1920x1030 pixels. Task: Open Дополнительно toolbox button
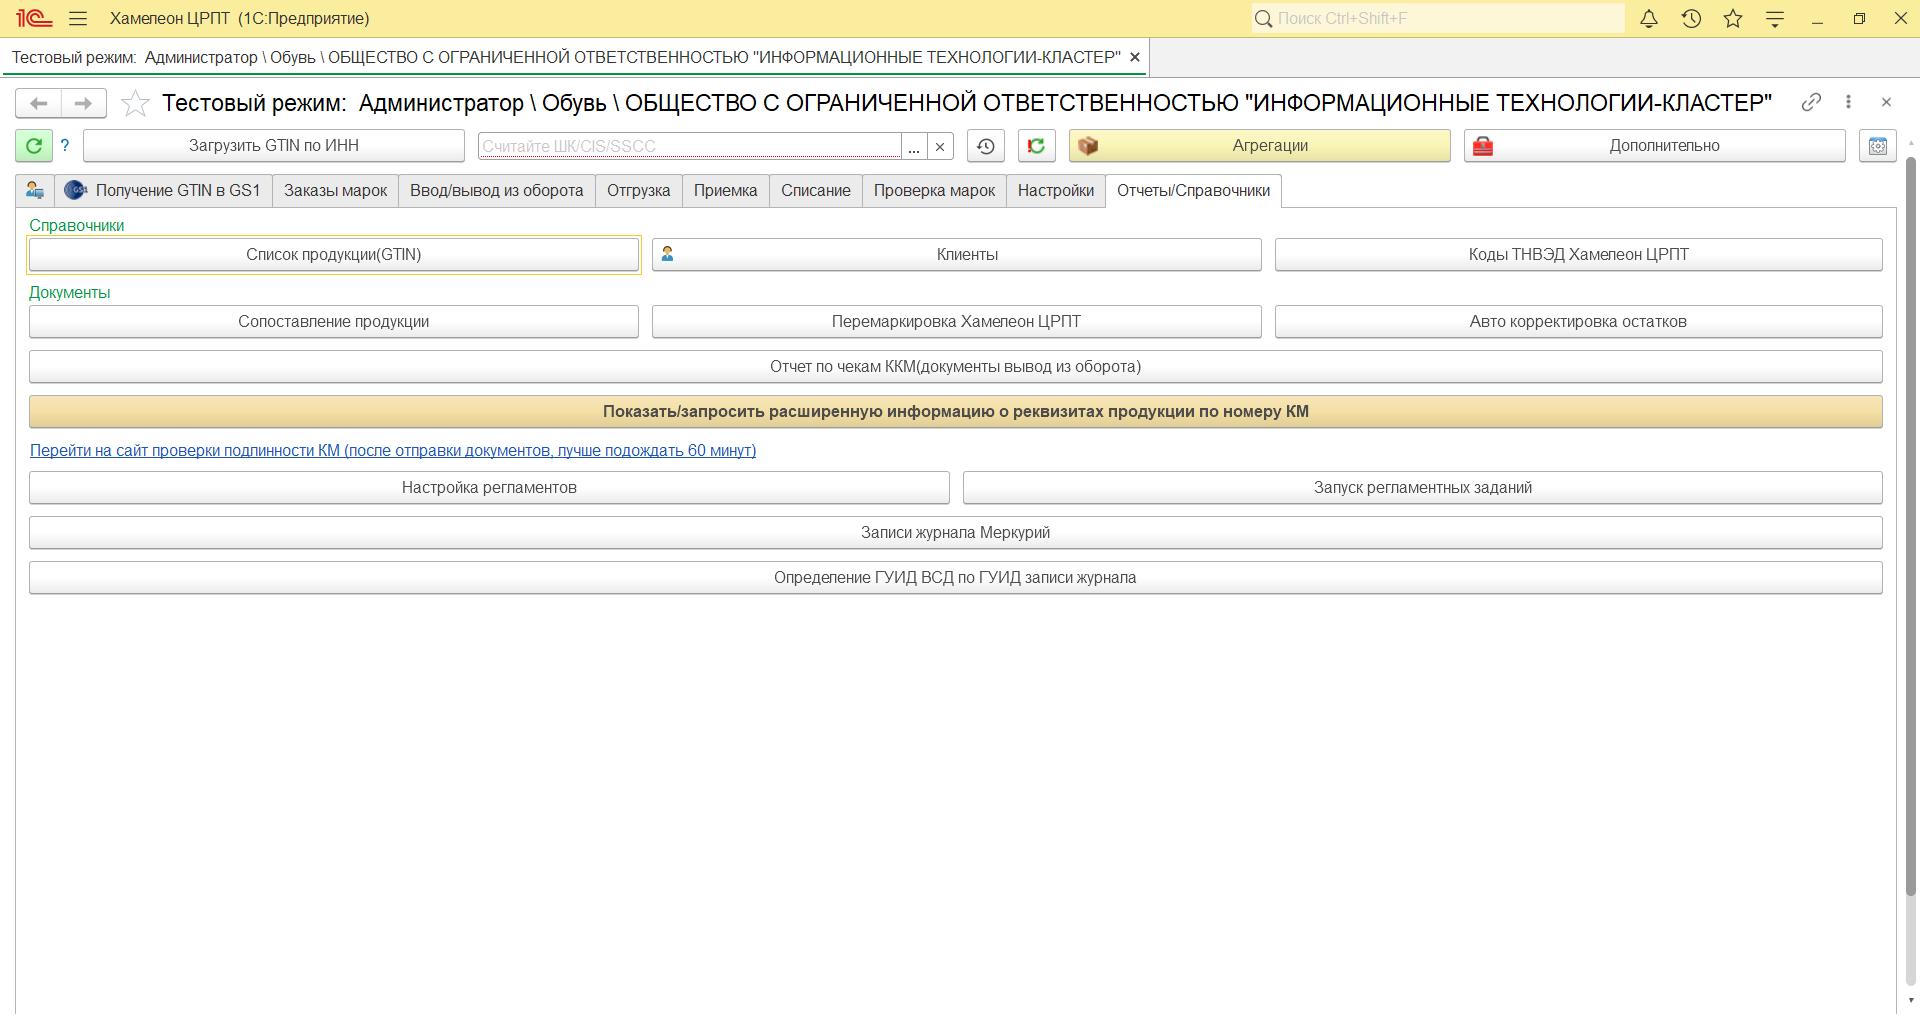(1655, 146)
